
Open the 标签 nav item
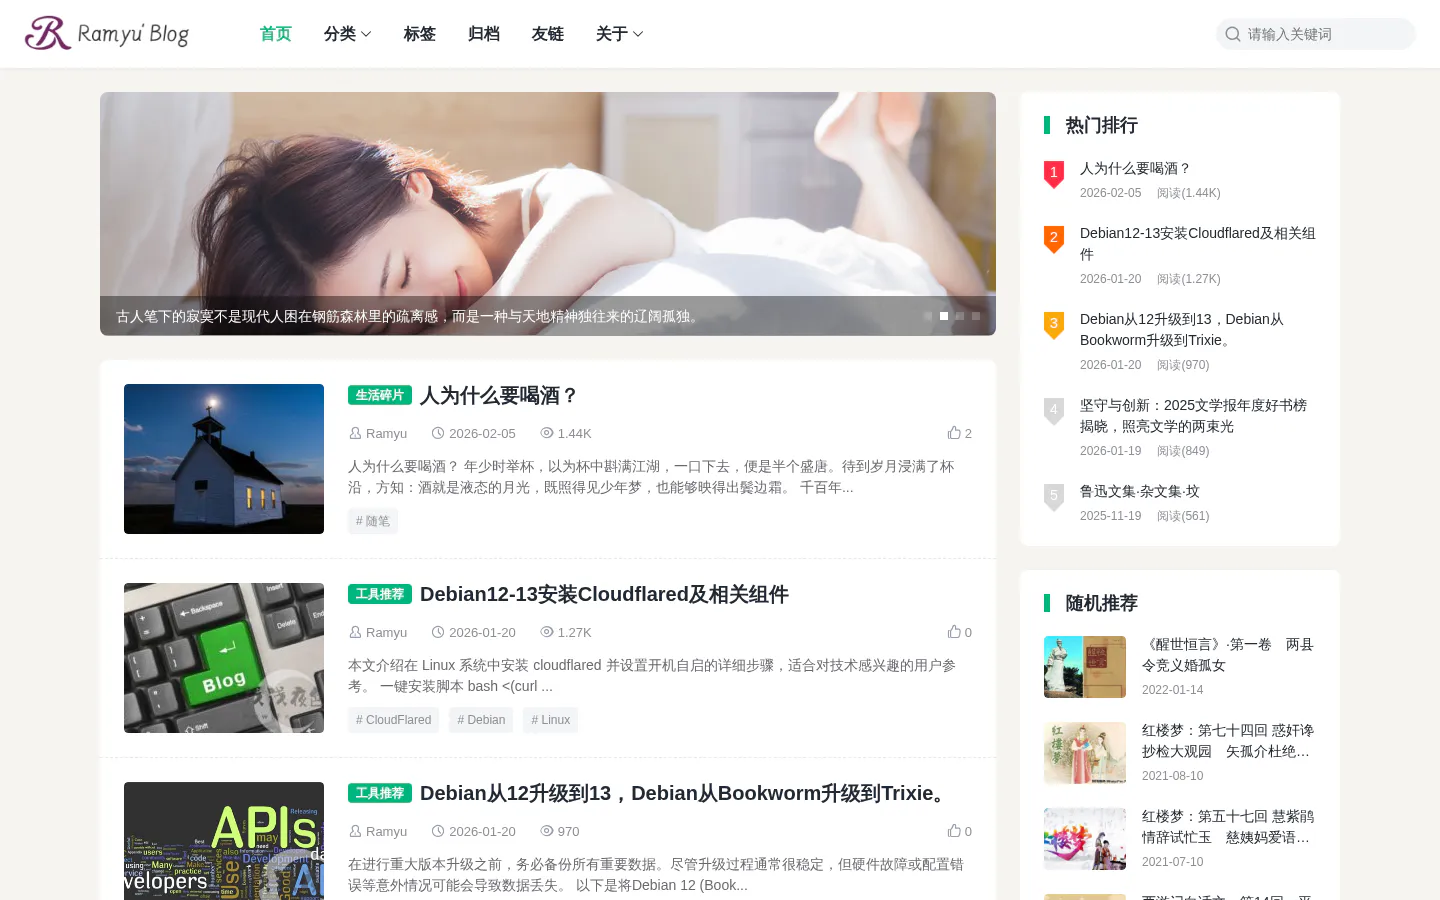point(420,34)
